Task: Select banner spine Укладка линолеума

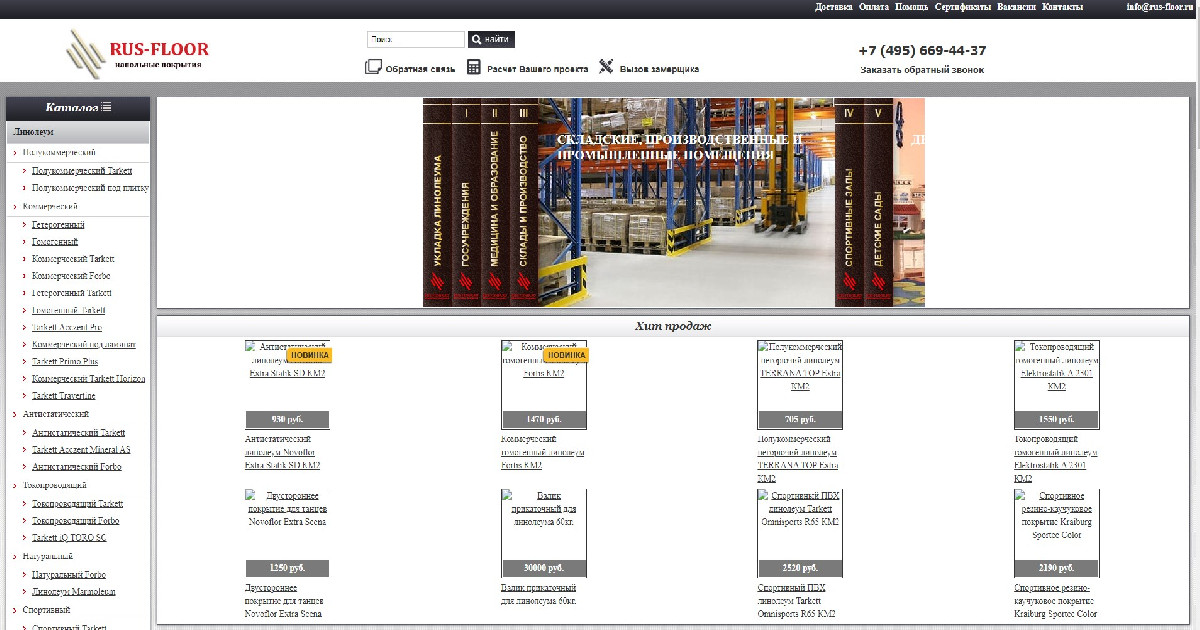Action: pyautogui.click(x=437, y=202)
